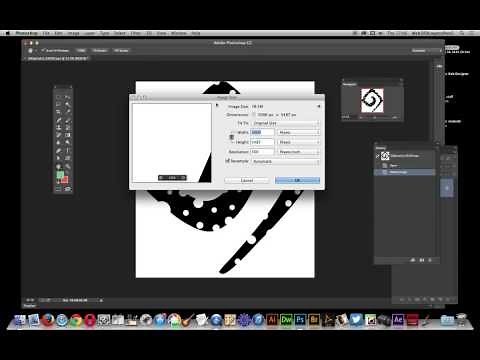The width and height of the screenshot is (480, 360).
Task: Toggle the Resample checkbox
Action: pos(228,161)
